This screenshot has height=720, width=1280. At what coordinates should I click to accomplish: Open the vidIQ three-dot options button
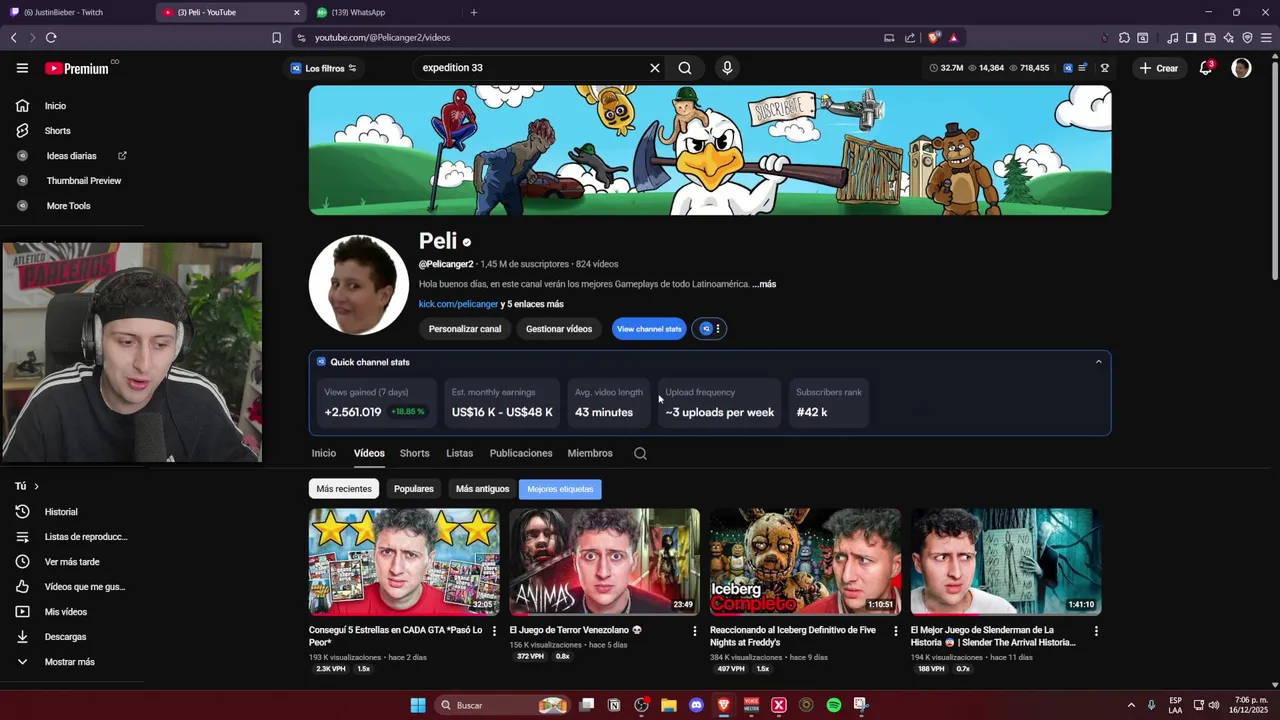710,329
